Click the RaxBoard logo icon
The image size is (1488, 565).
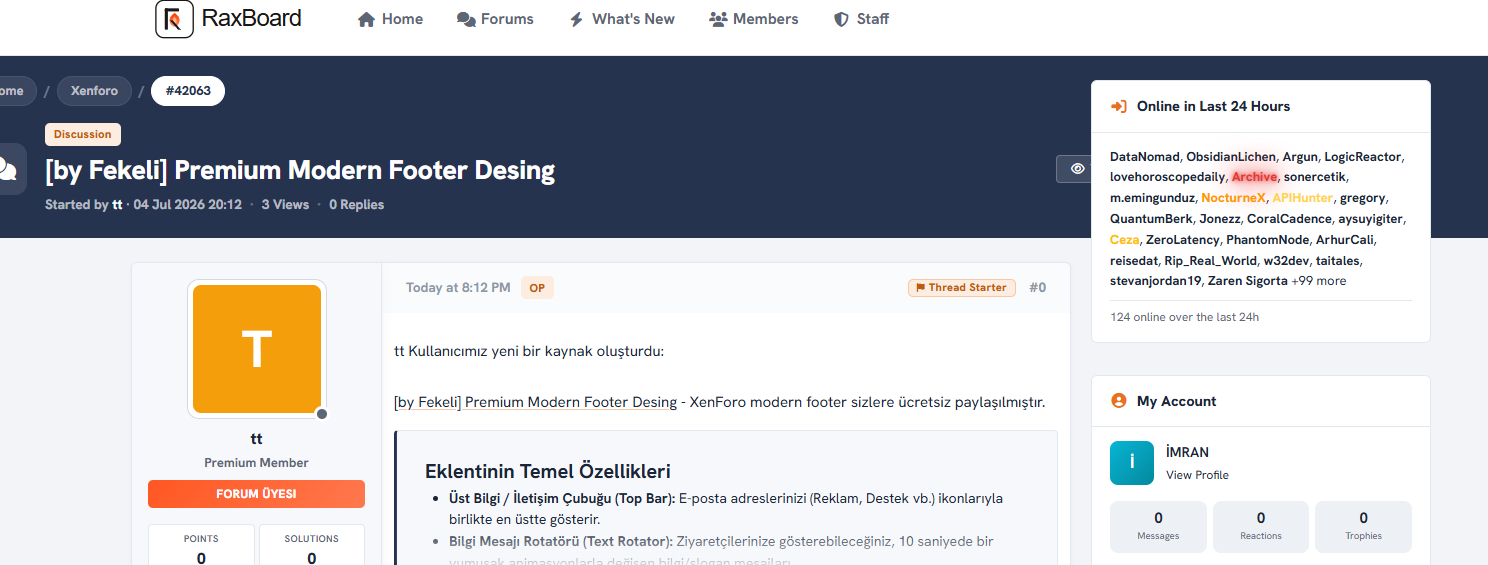[174, 19]
